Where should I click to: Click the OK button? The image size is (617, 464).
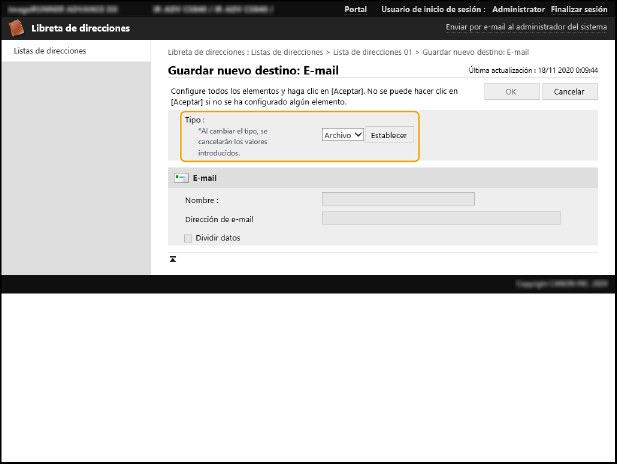510,91
